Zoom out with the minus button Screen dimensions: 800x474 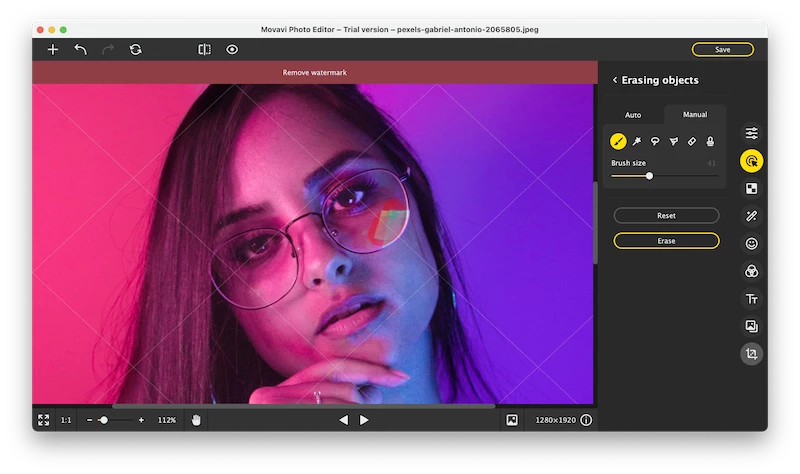tap(89, 420)
